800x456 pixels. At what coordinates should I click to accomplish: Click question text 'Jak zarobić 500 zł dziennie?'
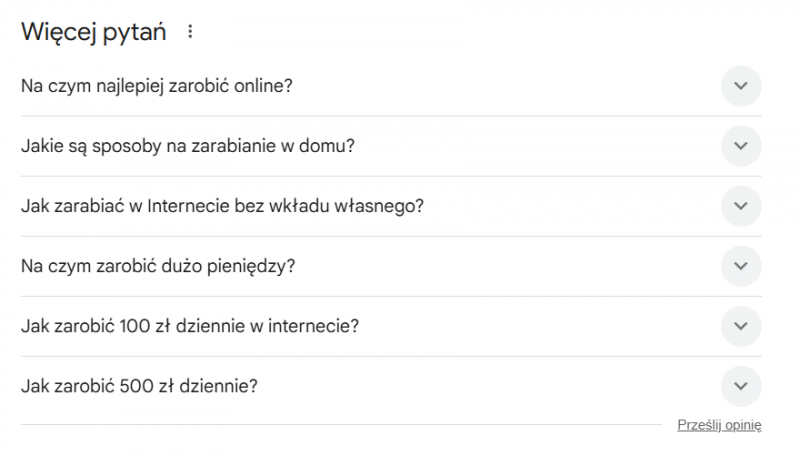pyautogui.click(x=139, y=386)
